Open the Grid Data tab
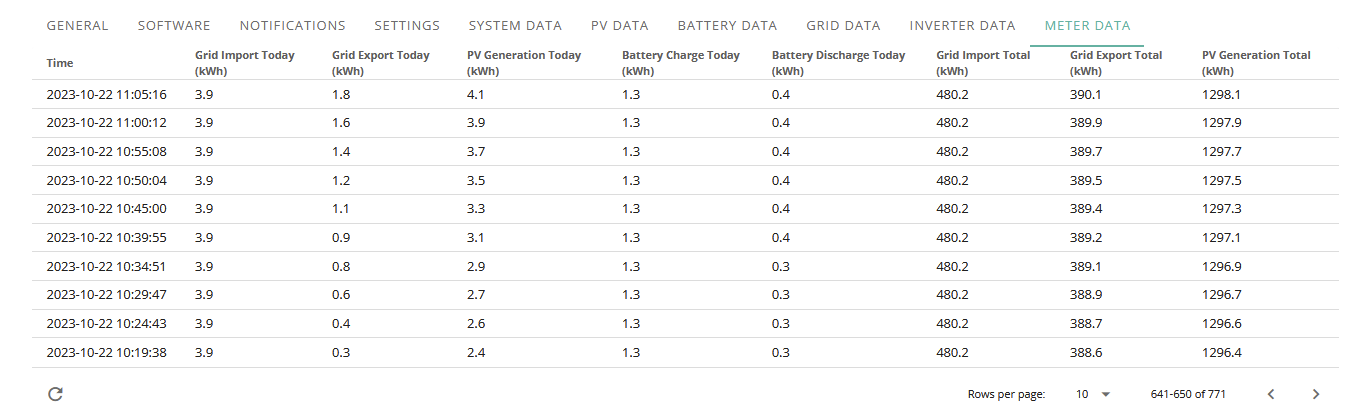Screen dimensions: 1361x403 point(843,25)
